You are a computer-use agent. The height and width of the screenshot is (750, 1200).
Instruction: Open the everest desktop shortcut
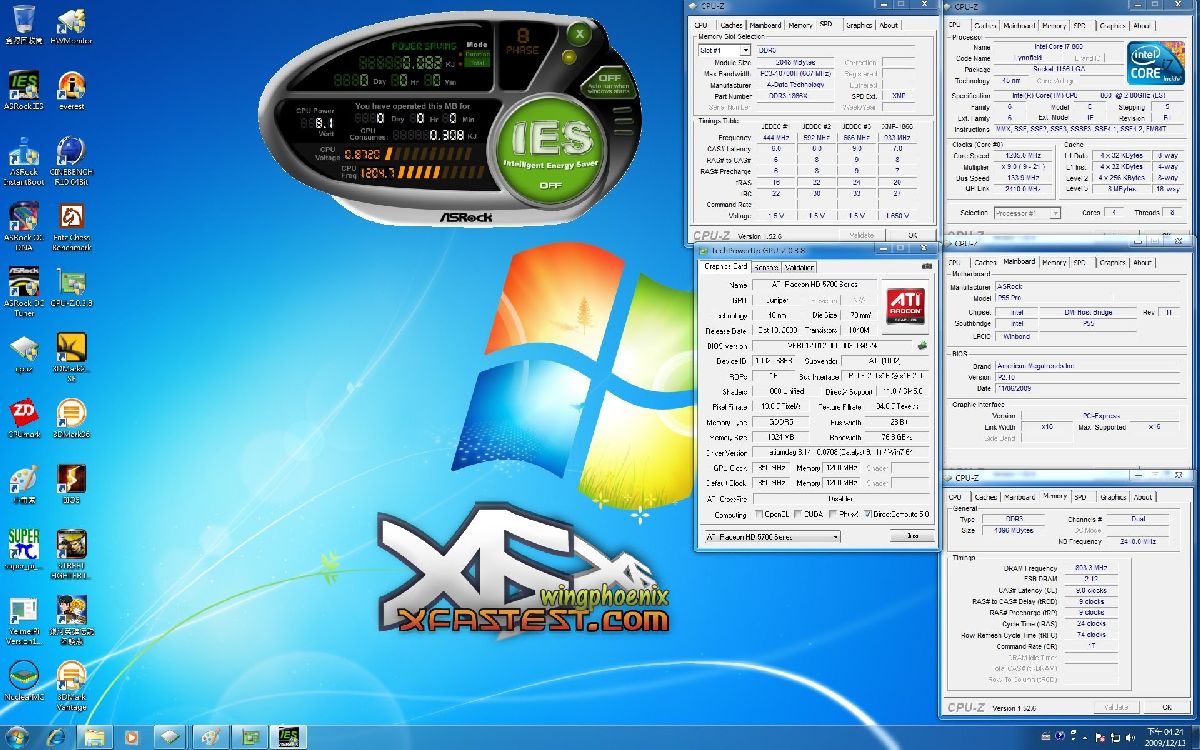point(71,90)
